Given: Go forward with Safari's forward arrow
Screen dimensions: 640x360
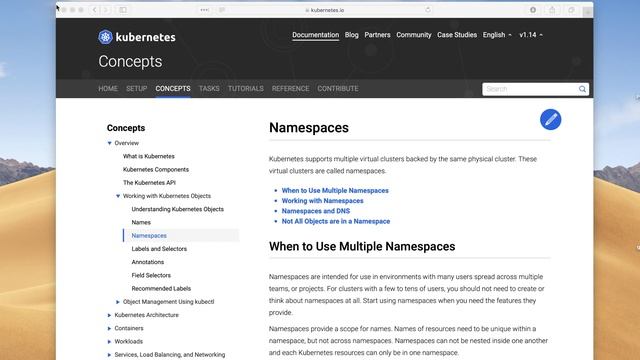Looking at the screenshot, I should 105,10.
